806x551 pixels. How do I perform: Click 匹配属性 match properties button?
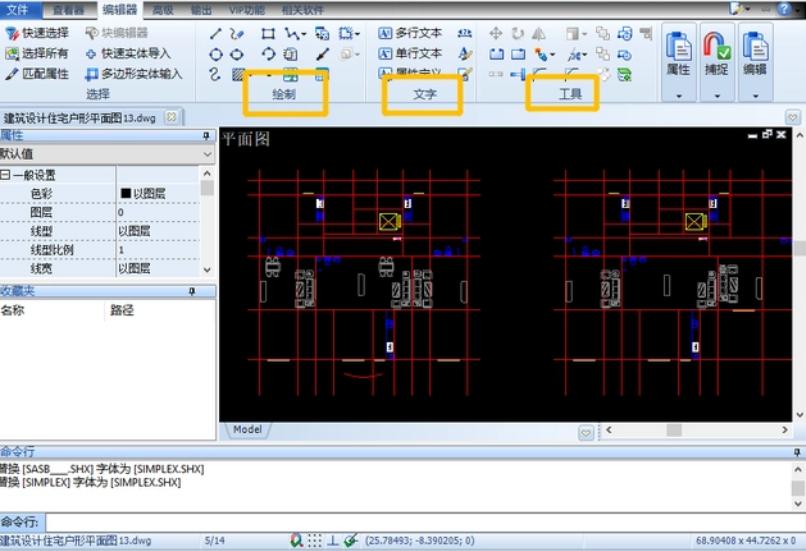(x=36, y=74)
